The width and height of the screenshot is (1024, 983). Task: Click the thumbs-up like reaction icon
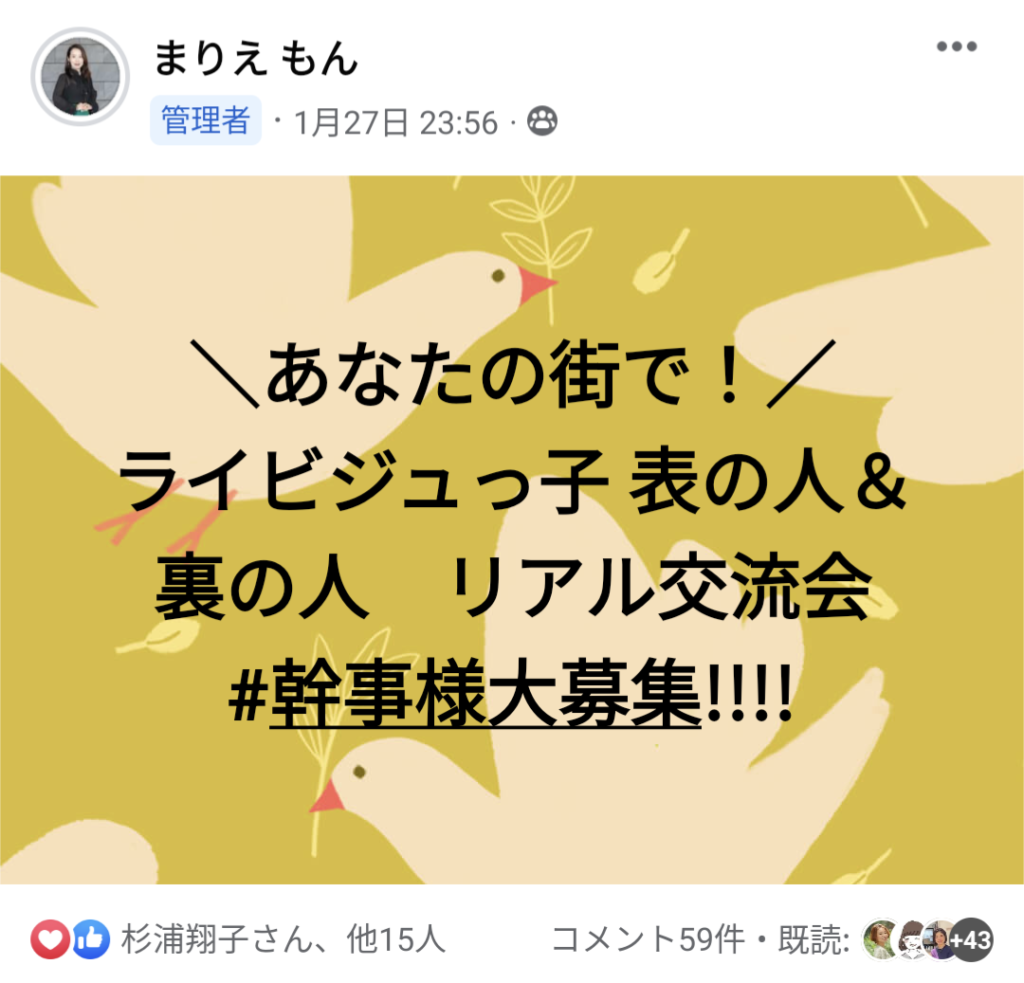click(91, 939)
